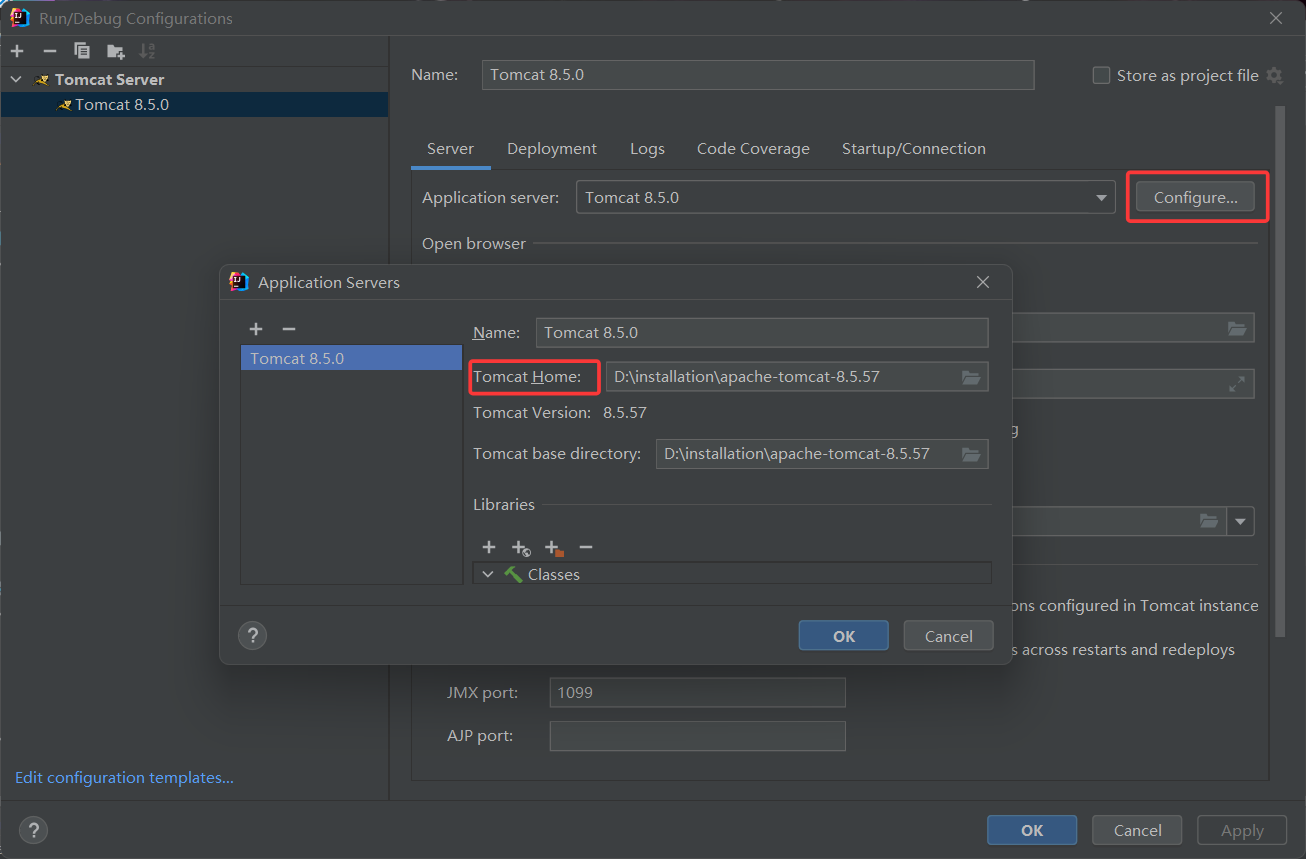Image resolution: width=1306 pixels, height=859 pixels.
Task: Remove the selected server in the Application Servers dialog
Action: (289, 329)
